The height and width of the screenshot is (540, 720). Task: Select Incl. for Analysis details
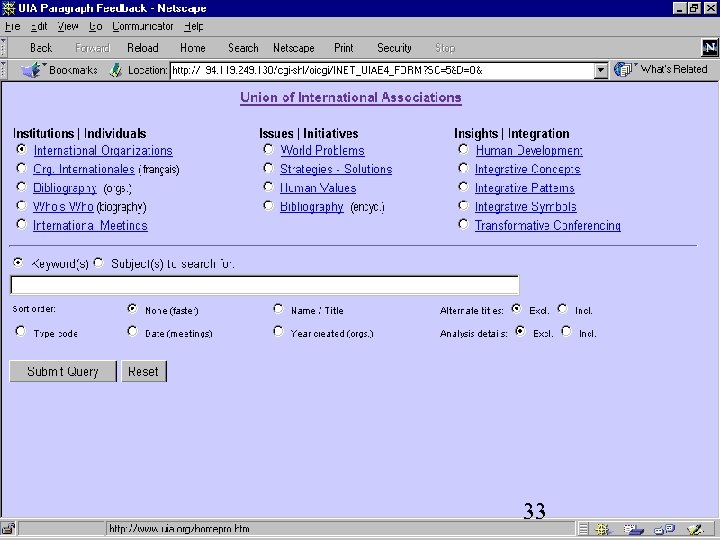click(x=567, y=331)
